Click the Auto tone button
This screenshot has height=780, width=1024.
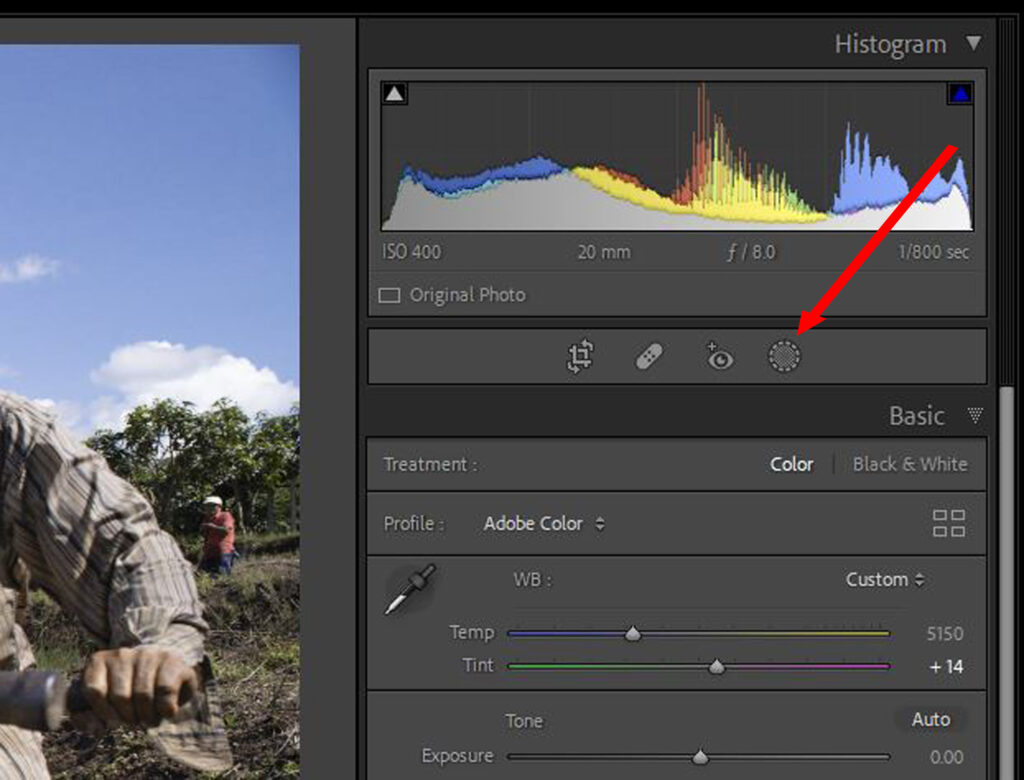[x=930, y=719]
